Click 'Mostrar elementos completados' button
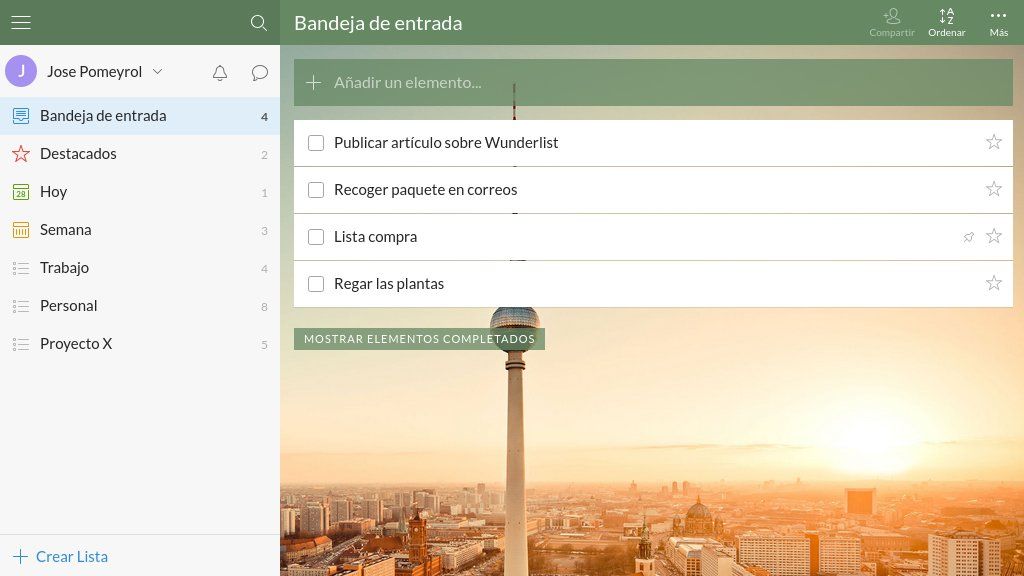This screenshot has width=1024, height=576. point(419,339)
